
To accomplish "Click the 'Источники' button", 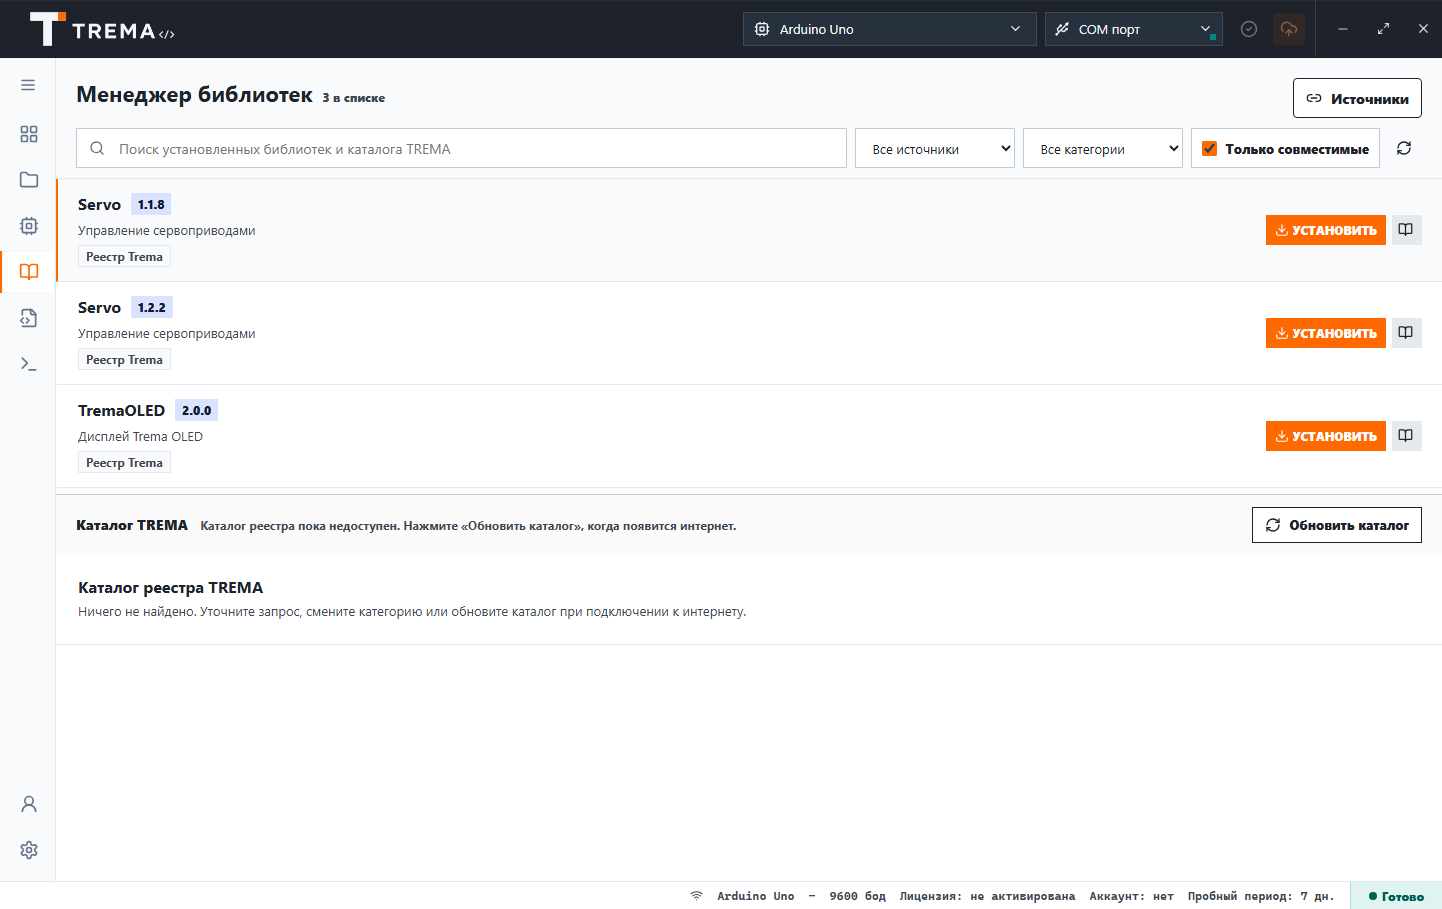I will pyautogui.click(x=1357, y=98).
